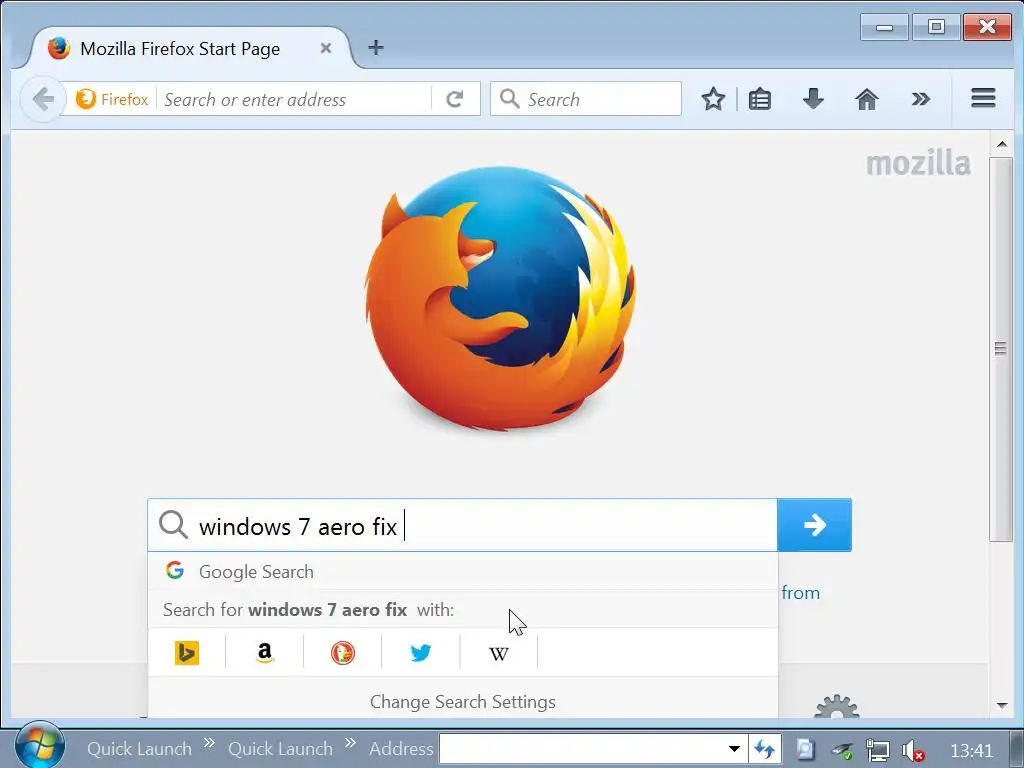Click the taskbar 'Address' label
The width and height of the screenshot is (1024, 768).
pos(401,749)
